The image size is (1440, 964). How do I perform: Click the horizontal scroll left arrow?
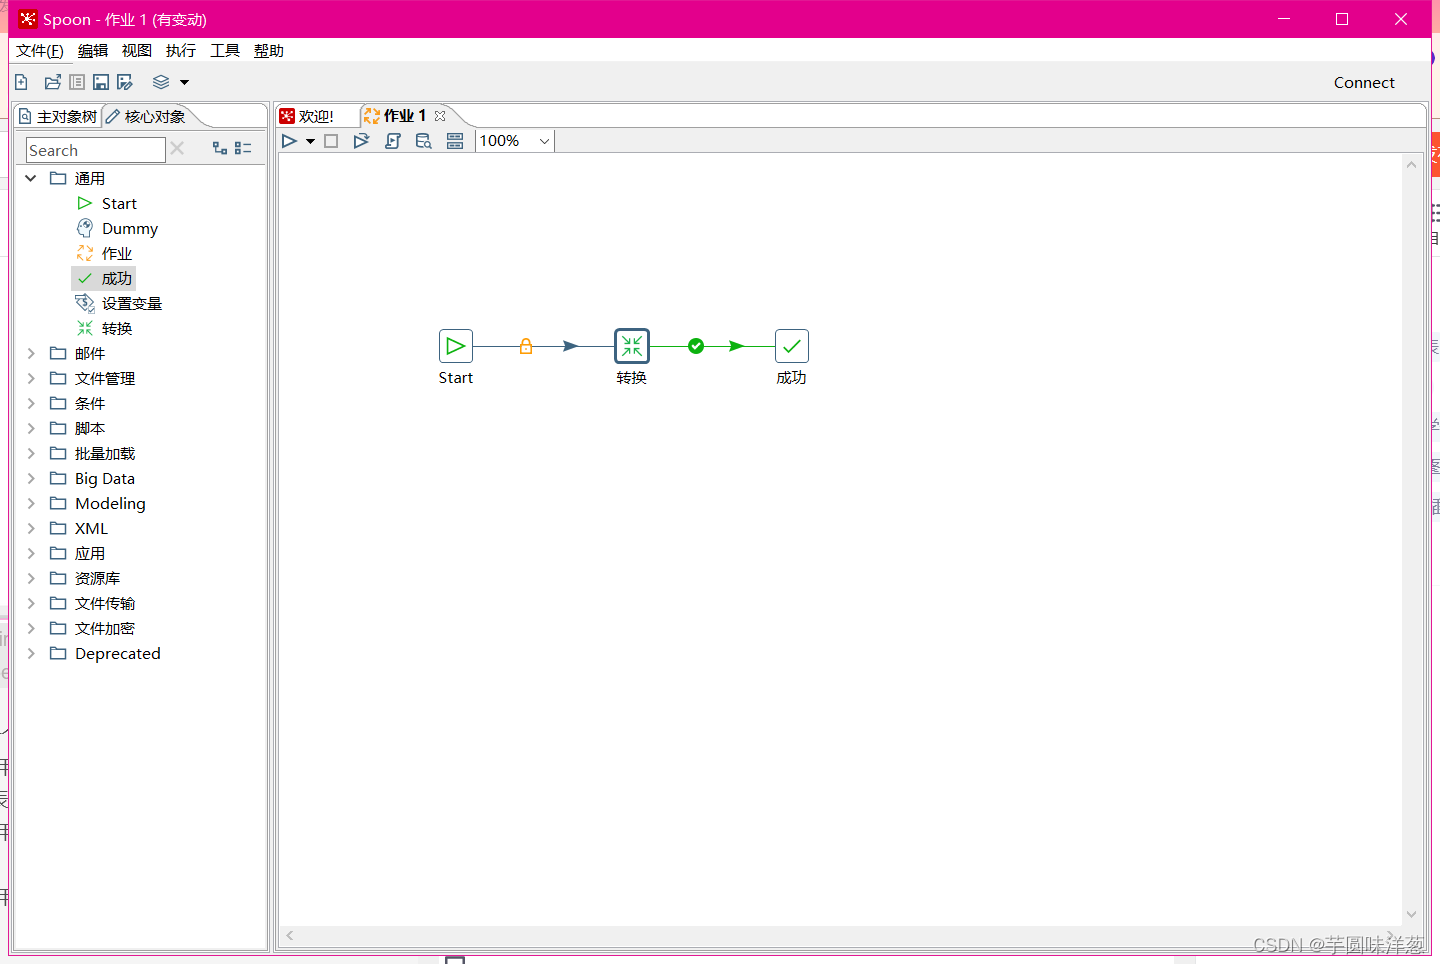(x=290, y=936)
